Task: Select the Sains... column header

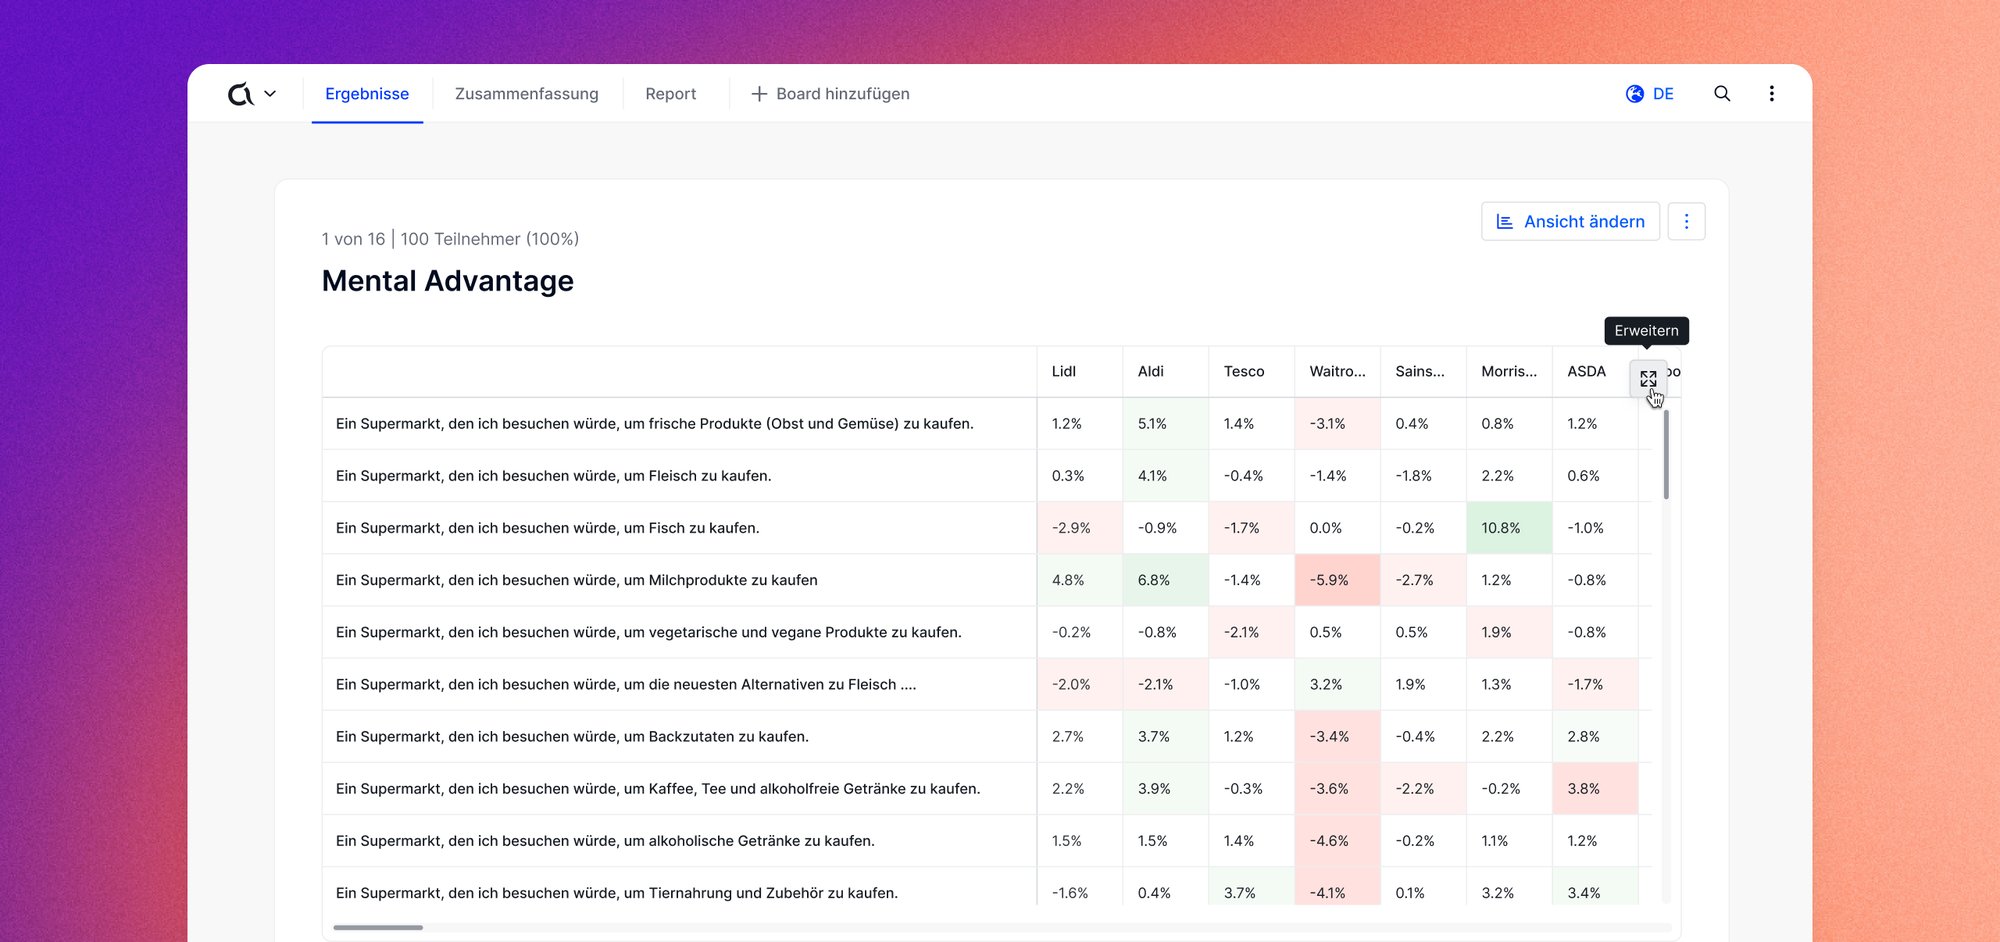Action: tap(1424, 371)
